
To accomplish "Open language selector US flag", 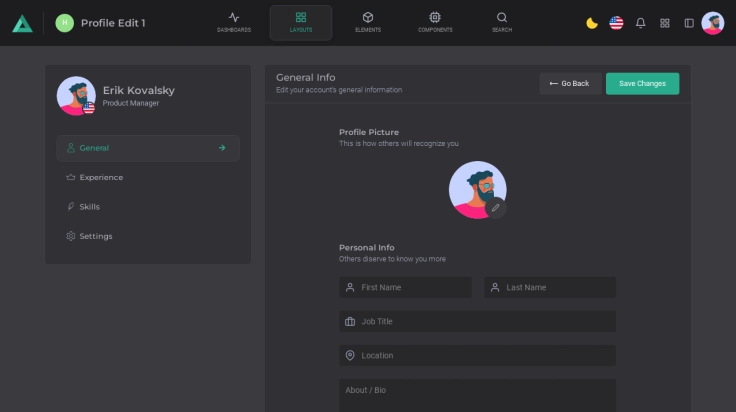I will tap(616, 23).
